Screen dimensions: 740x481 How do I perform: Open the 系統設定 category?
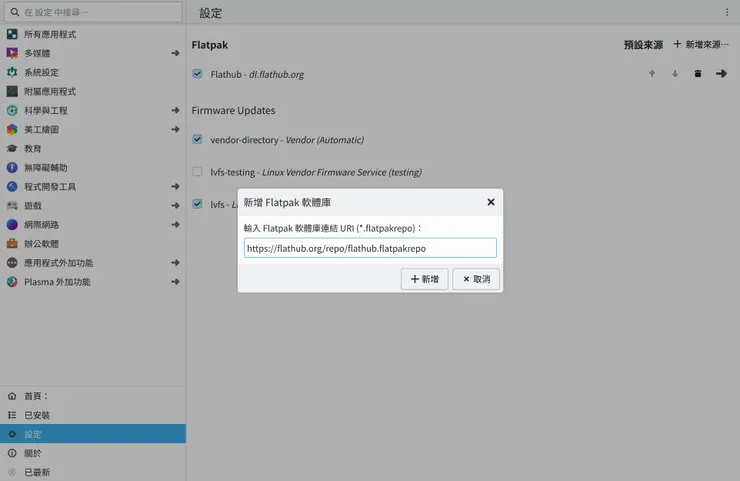click(x=93, y=72)
